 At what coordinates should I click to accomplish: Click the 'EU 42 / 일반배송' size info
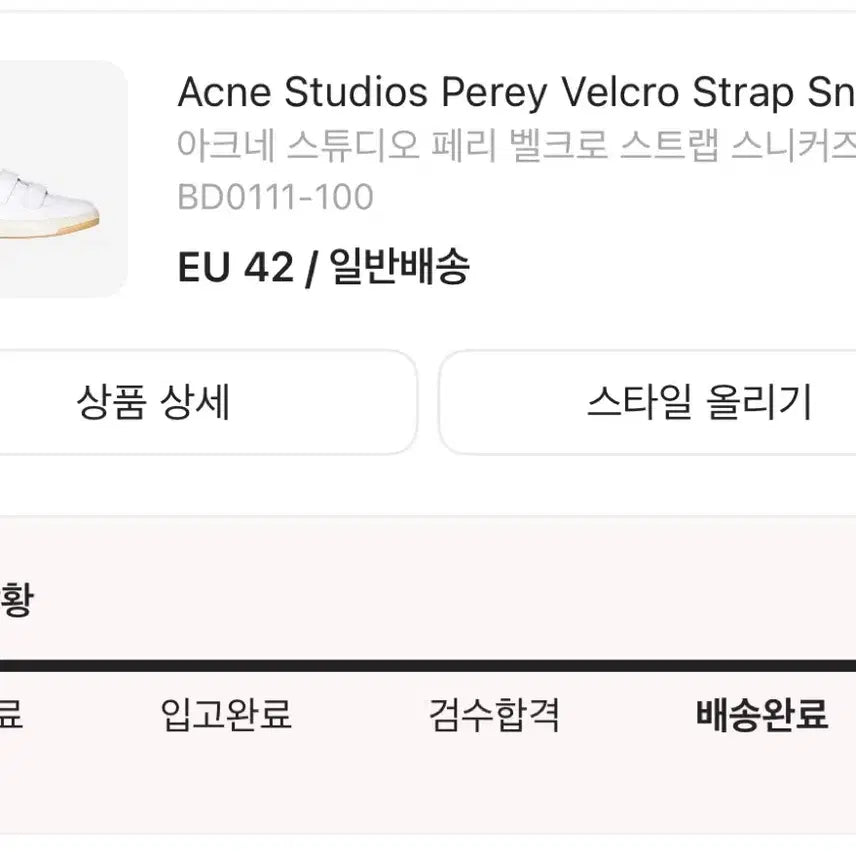(327, 267)
